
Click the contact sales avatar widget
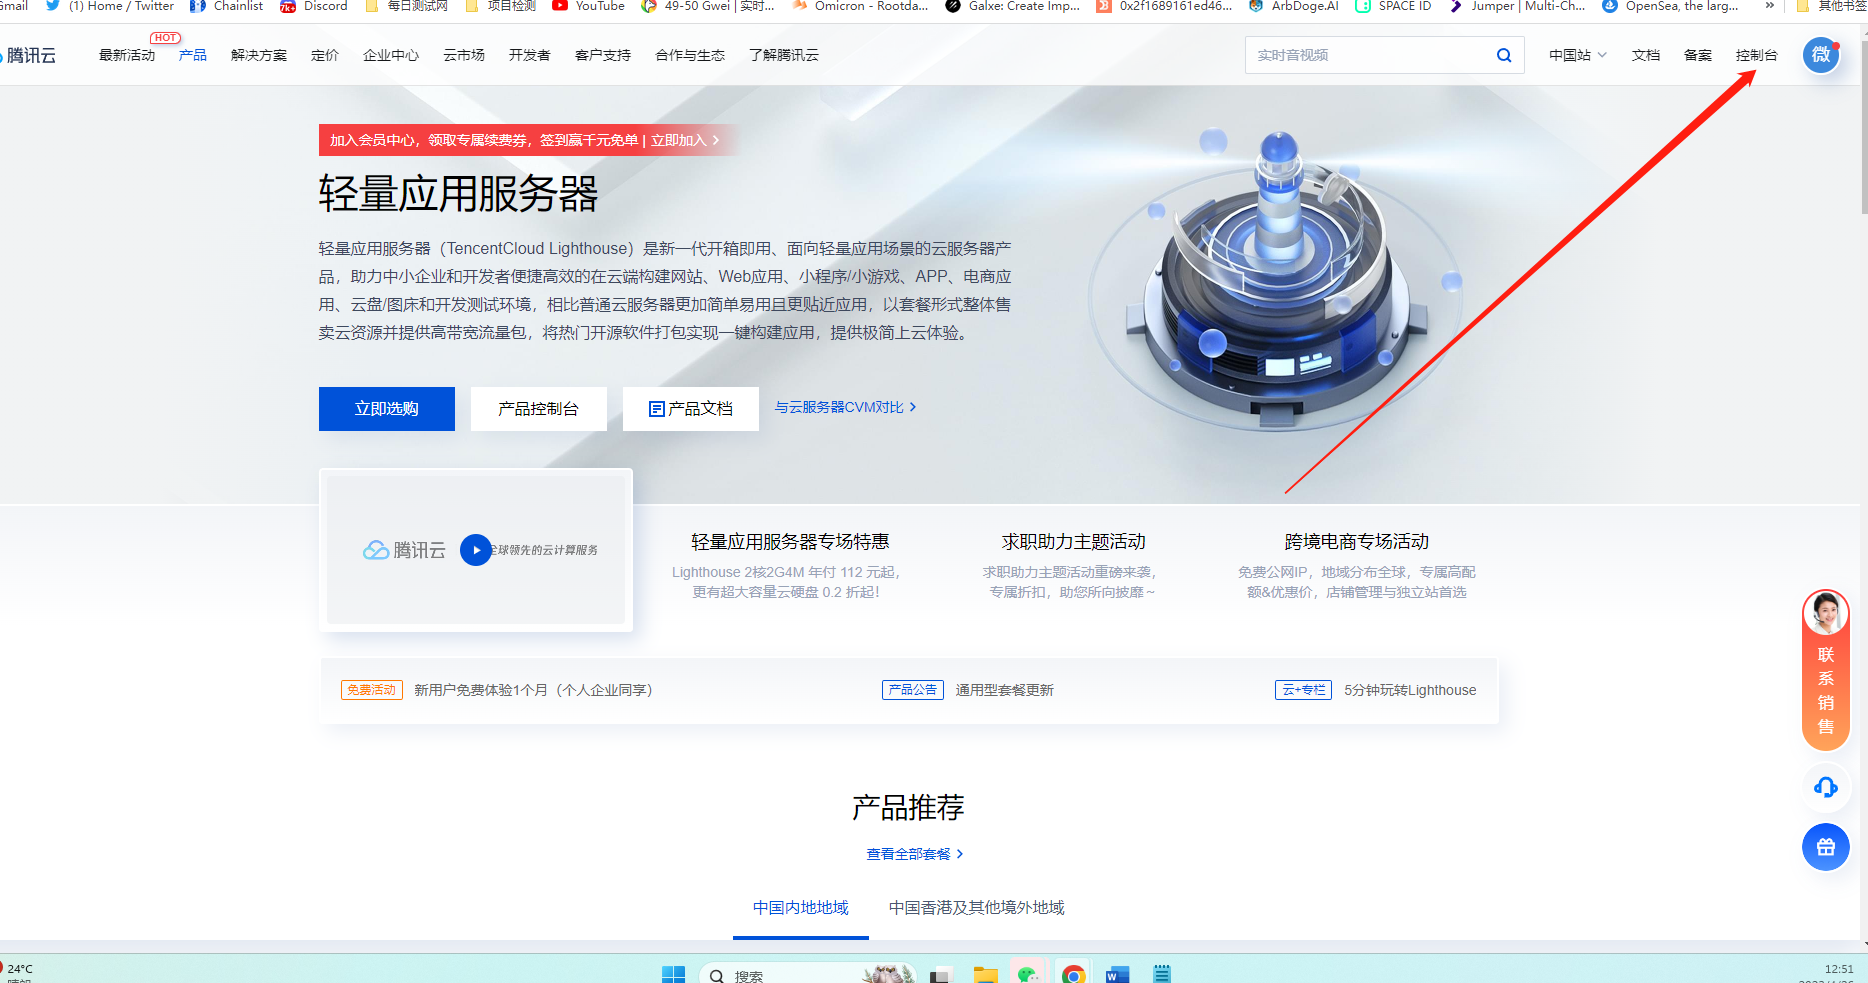click(x=1826, y=669)
